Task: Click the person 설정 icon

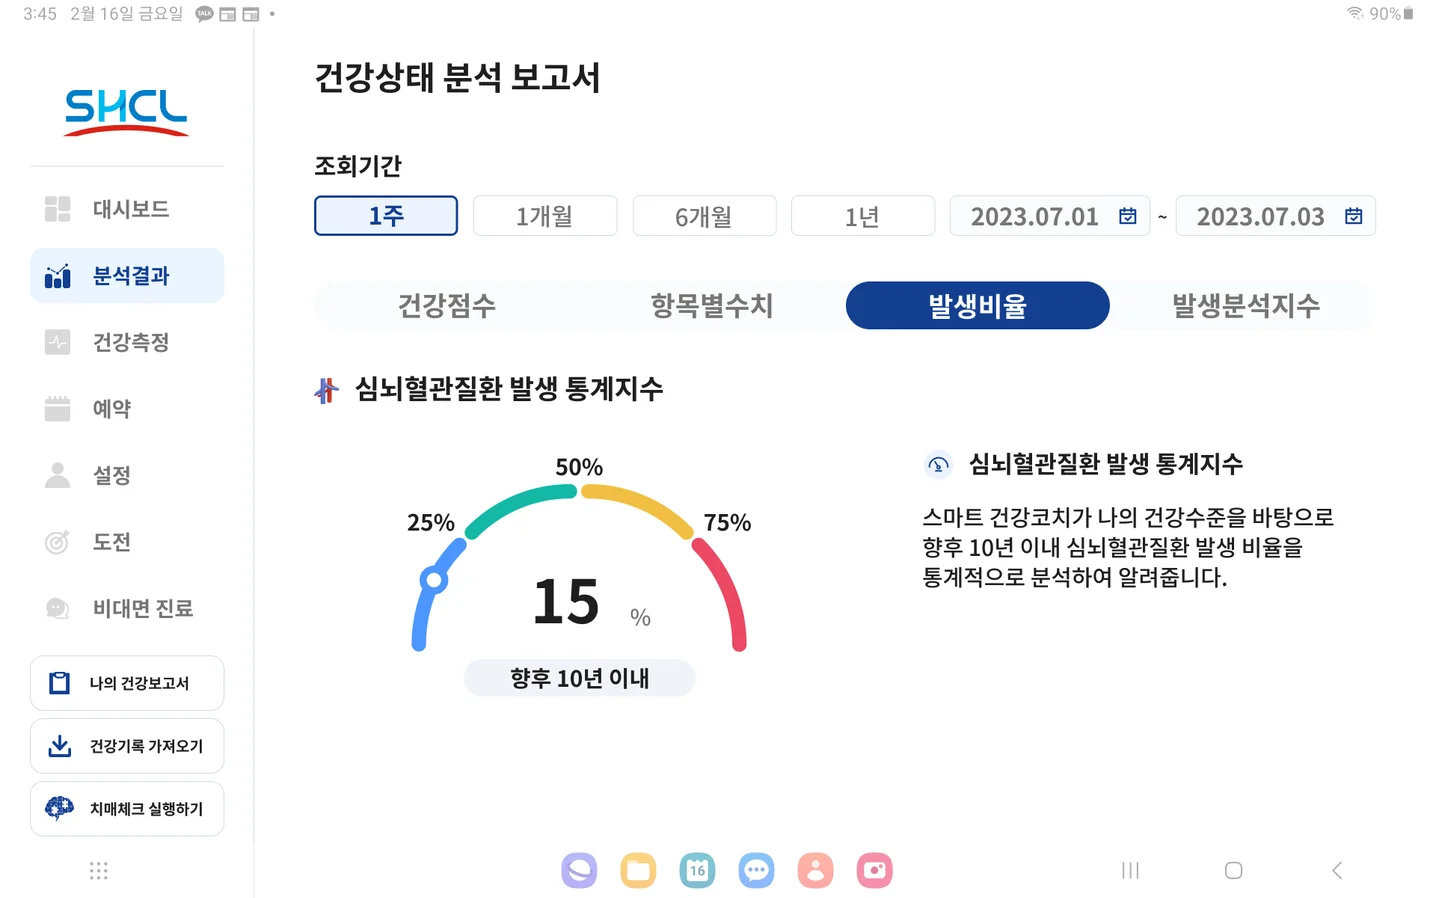Action: tap(58, 475)
